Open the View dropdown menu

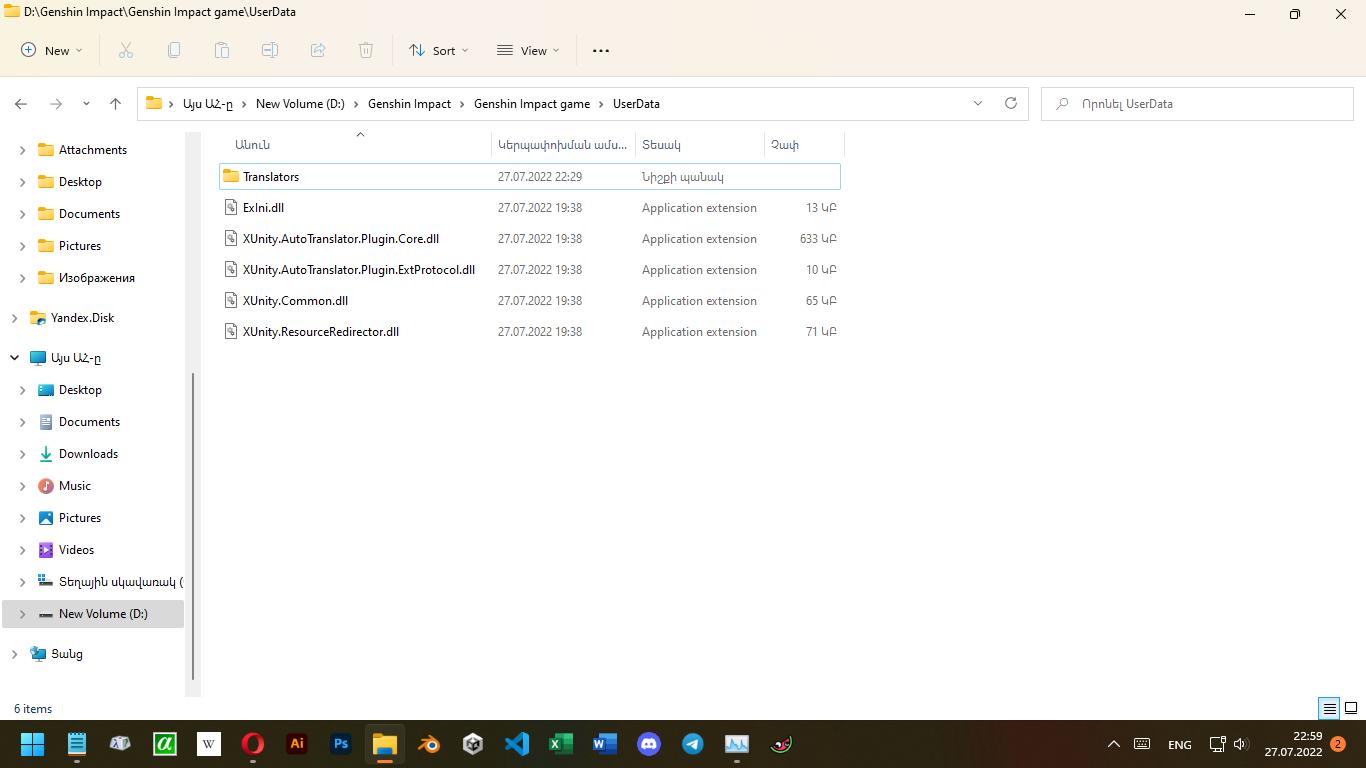coord(528,50)
